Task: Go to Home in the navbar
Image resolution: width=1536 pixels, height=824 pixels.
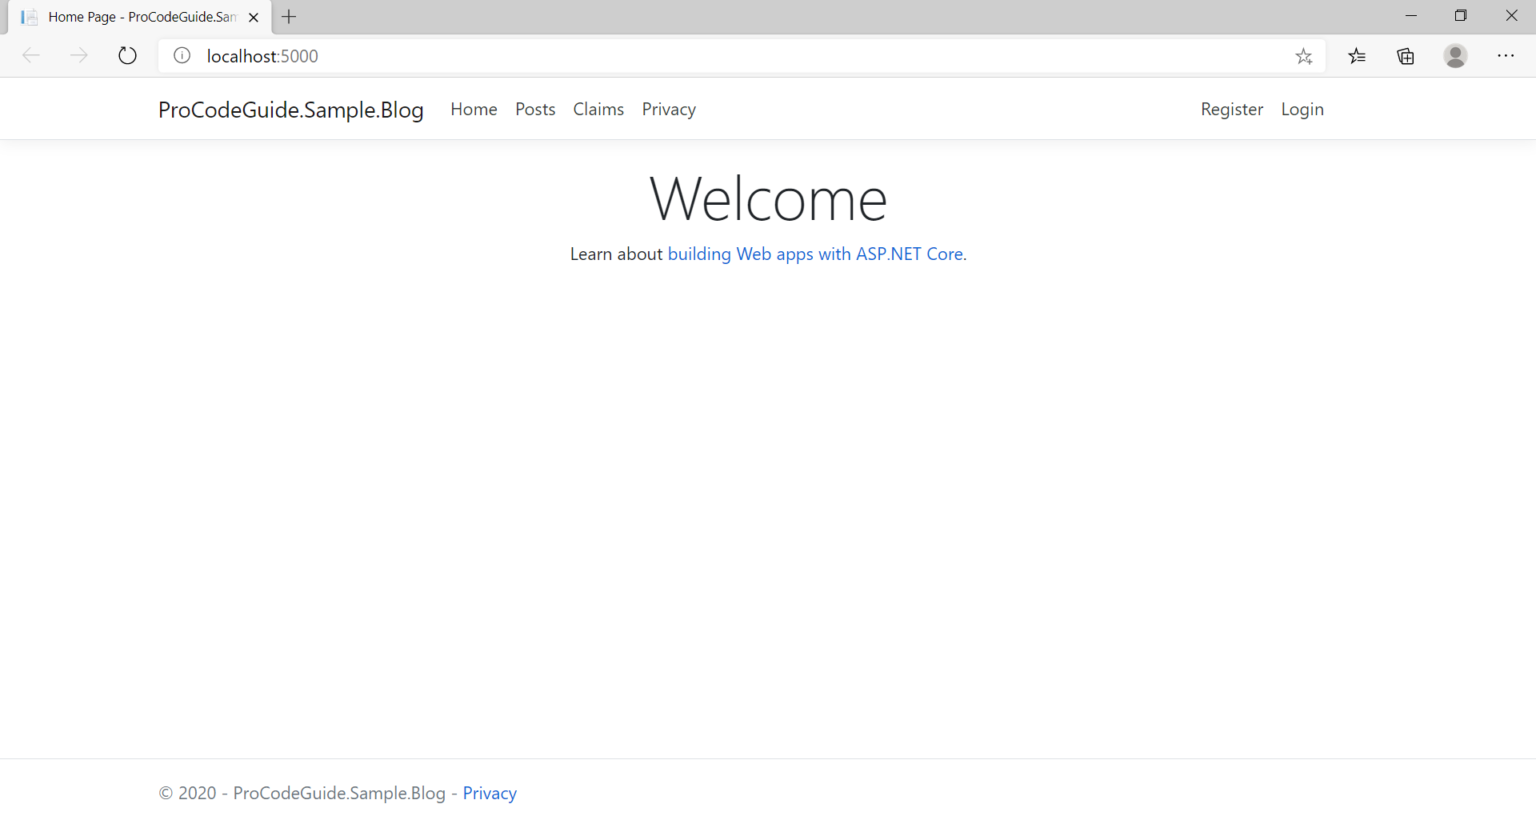Action: tap(473, 109)
